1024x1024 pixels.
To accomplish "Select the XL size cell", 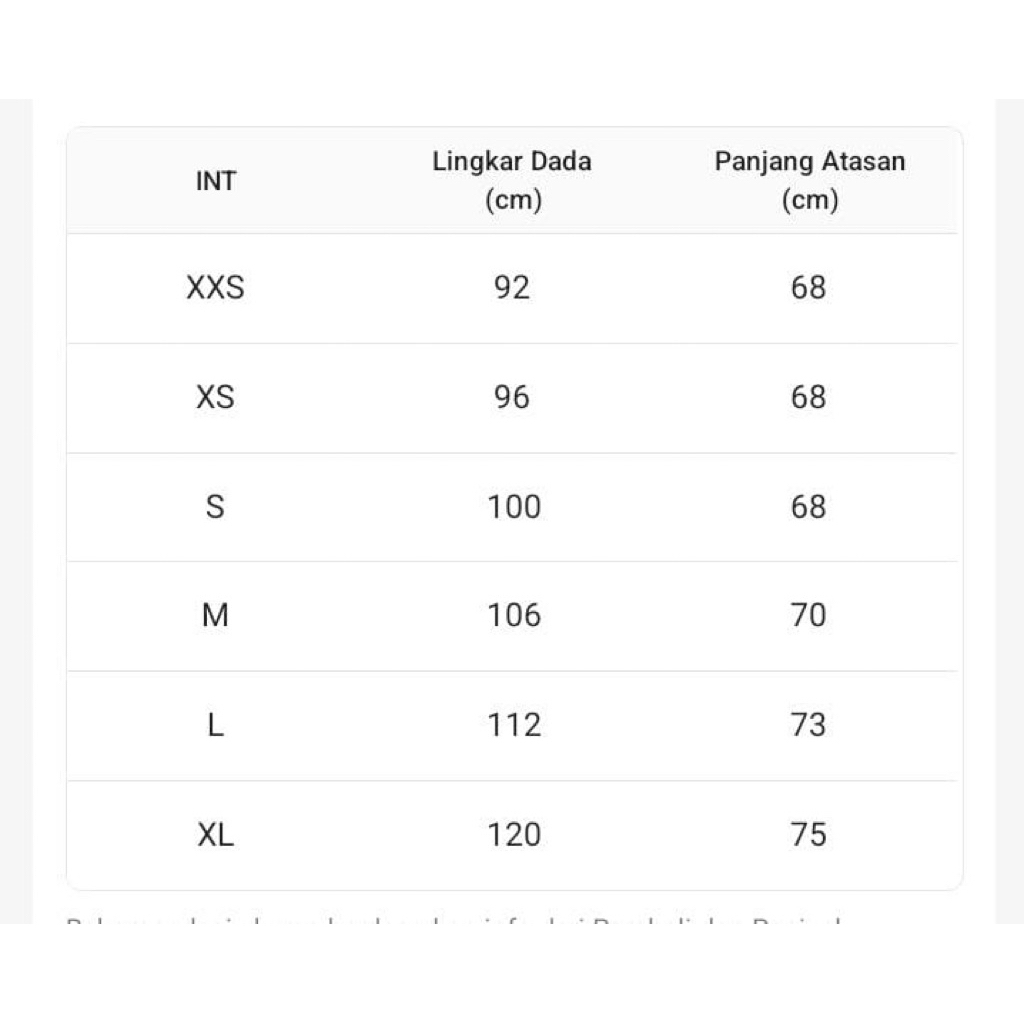I will 215,834.
